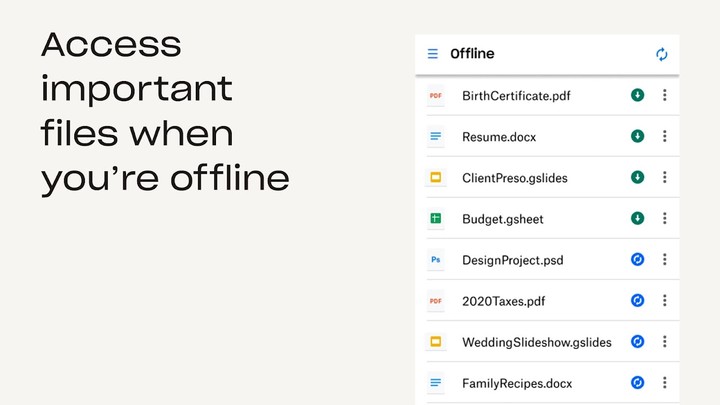Screen dimensions: 720x405
Task: Click the ClientPreso.gslides downloaded status icon
Action: tap(637, 177)
